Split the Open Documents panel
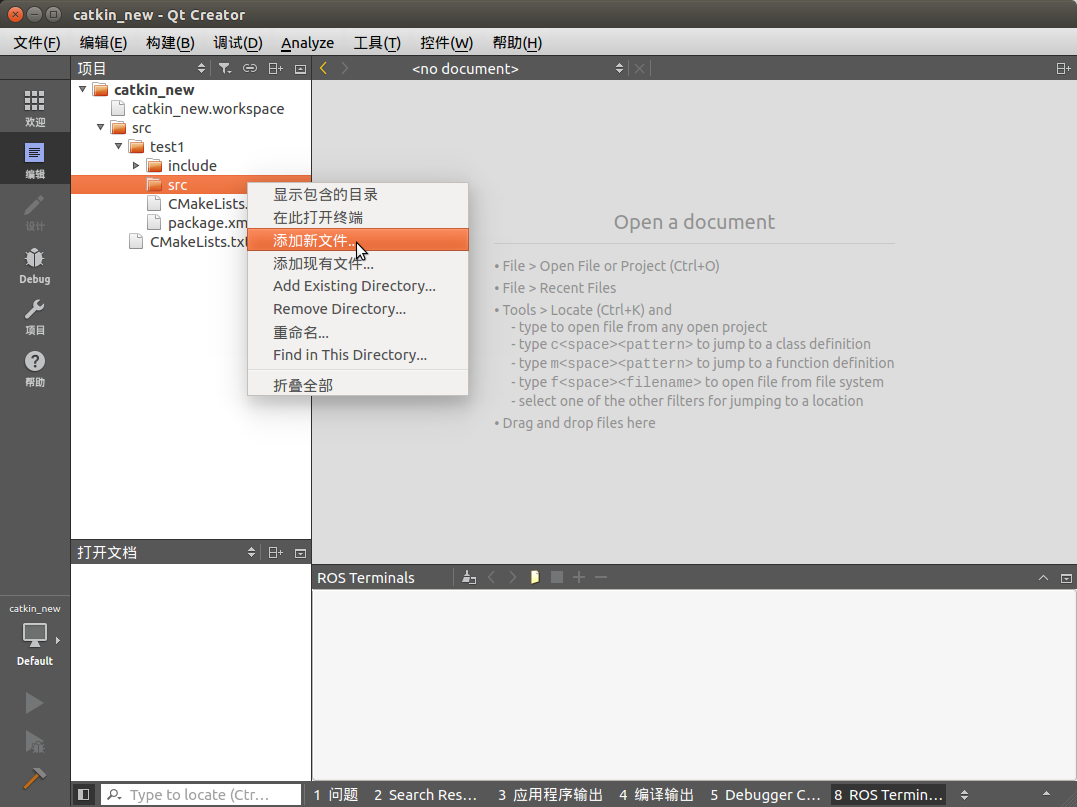1077x807 pixels. [275, 552]
